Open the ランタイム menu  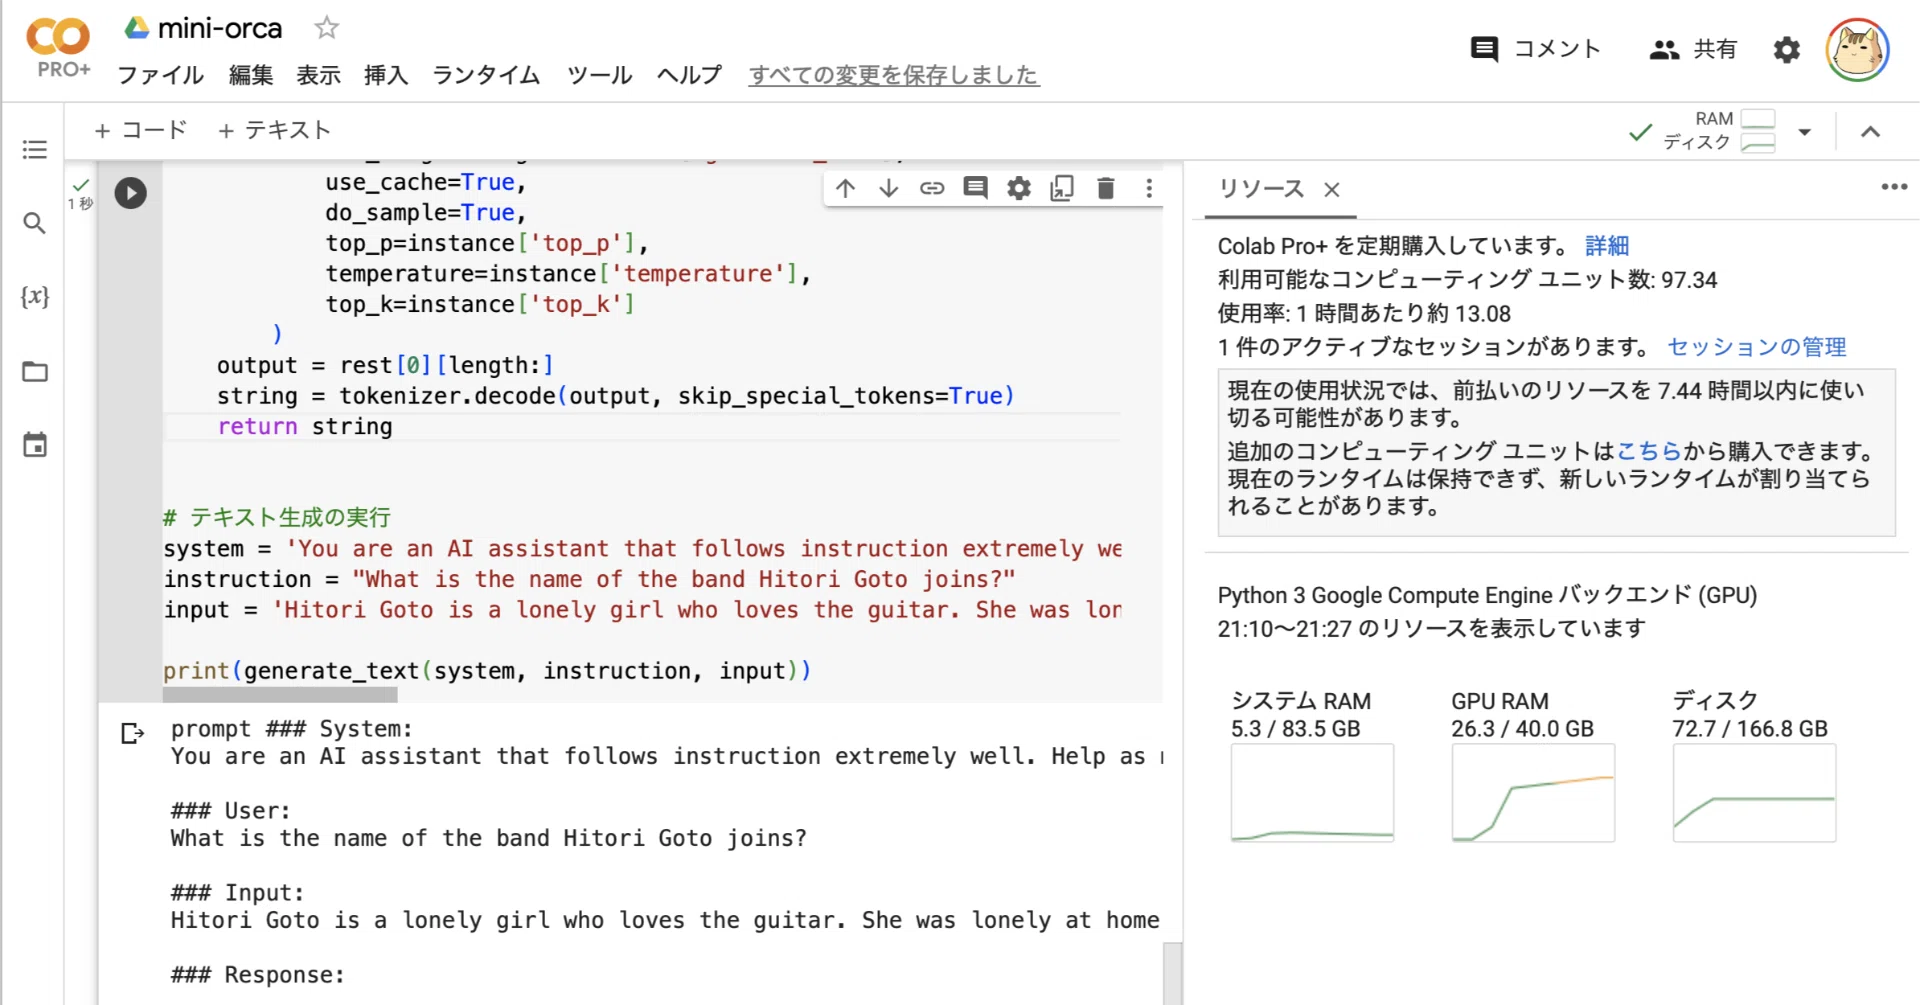486,75
